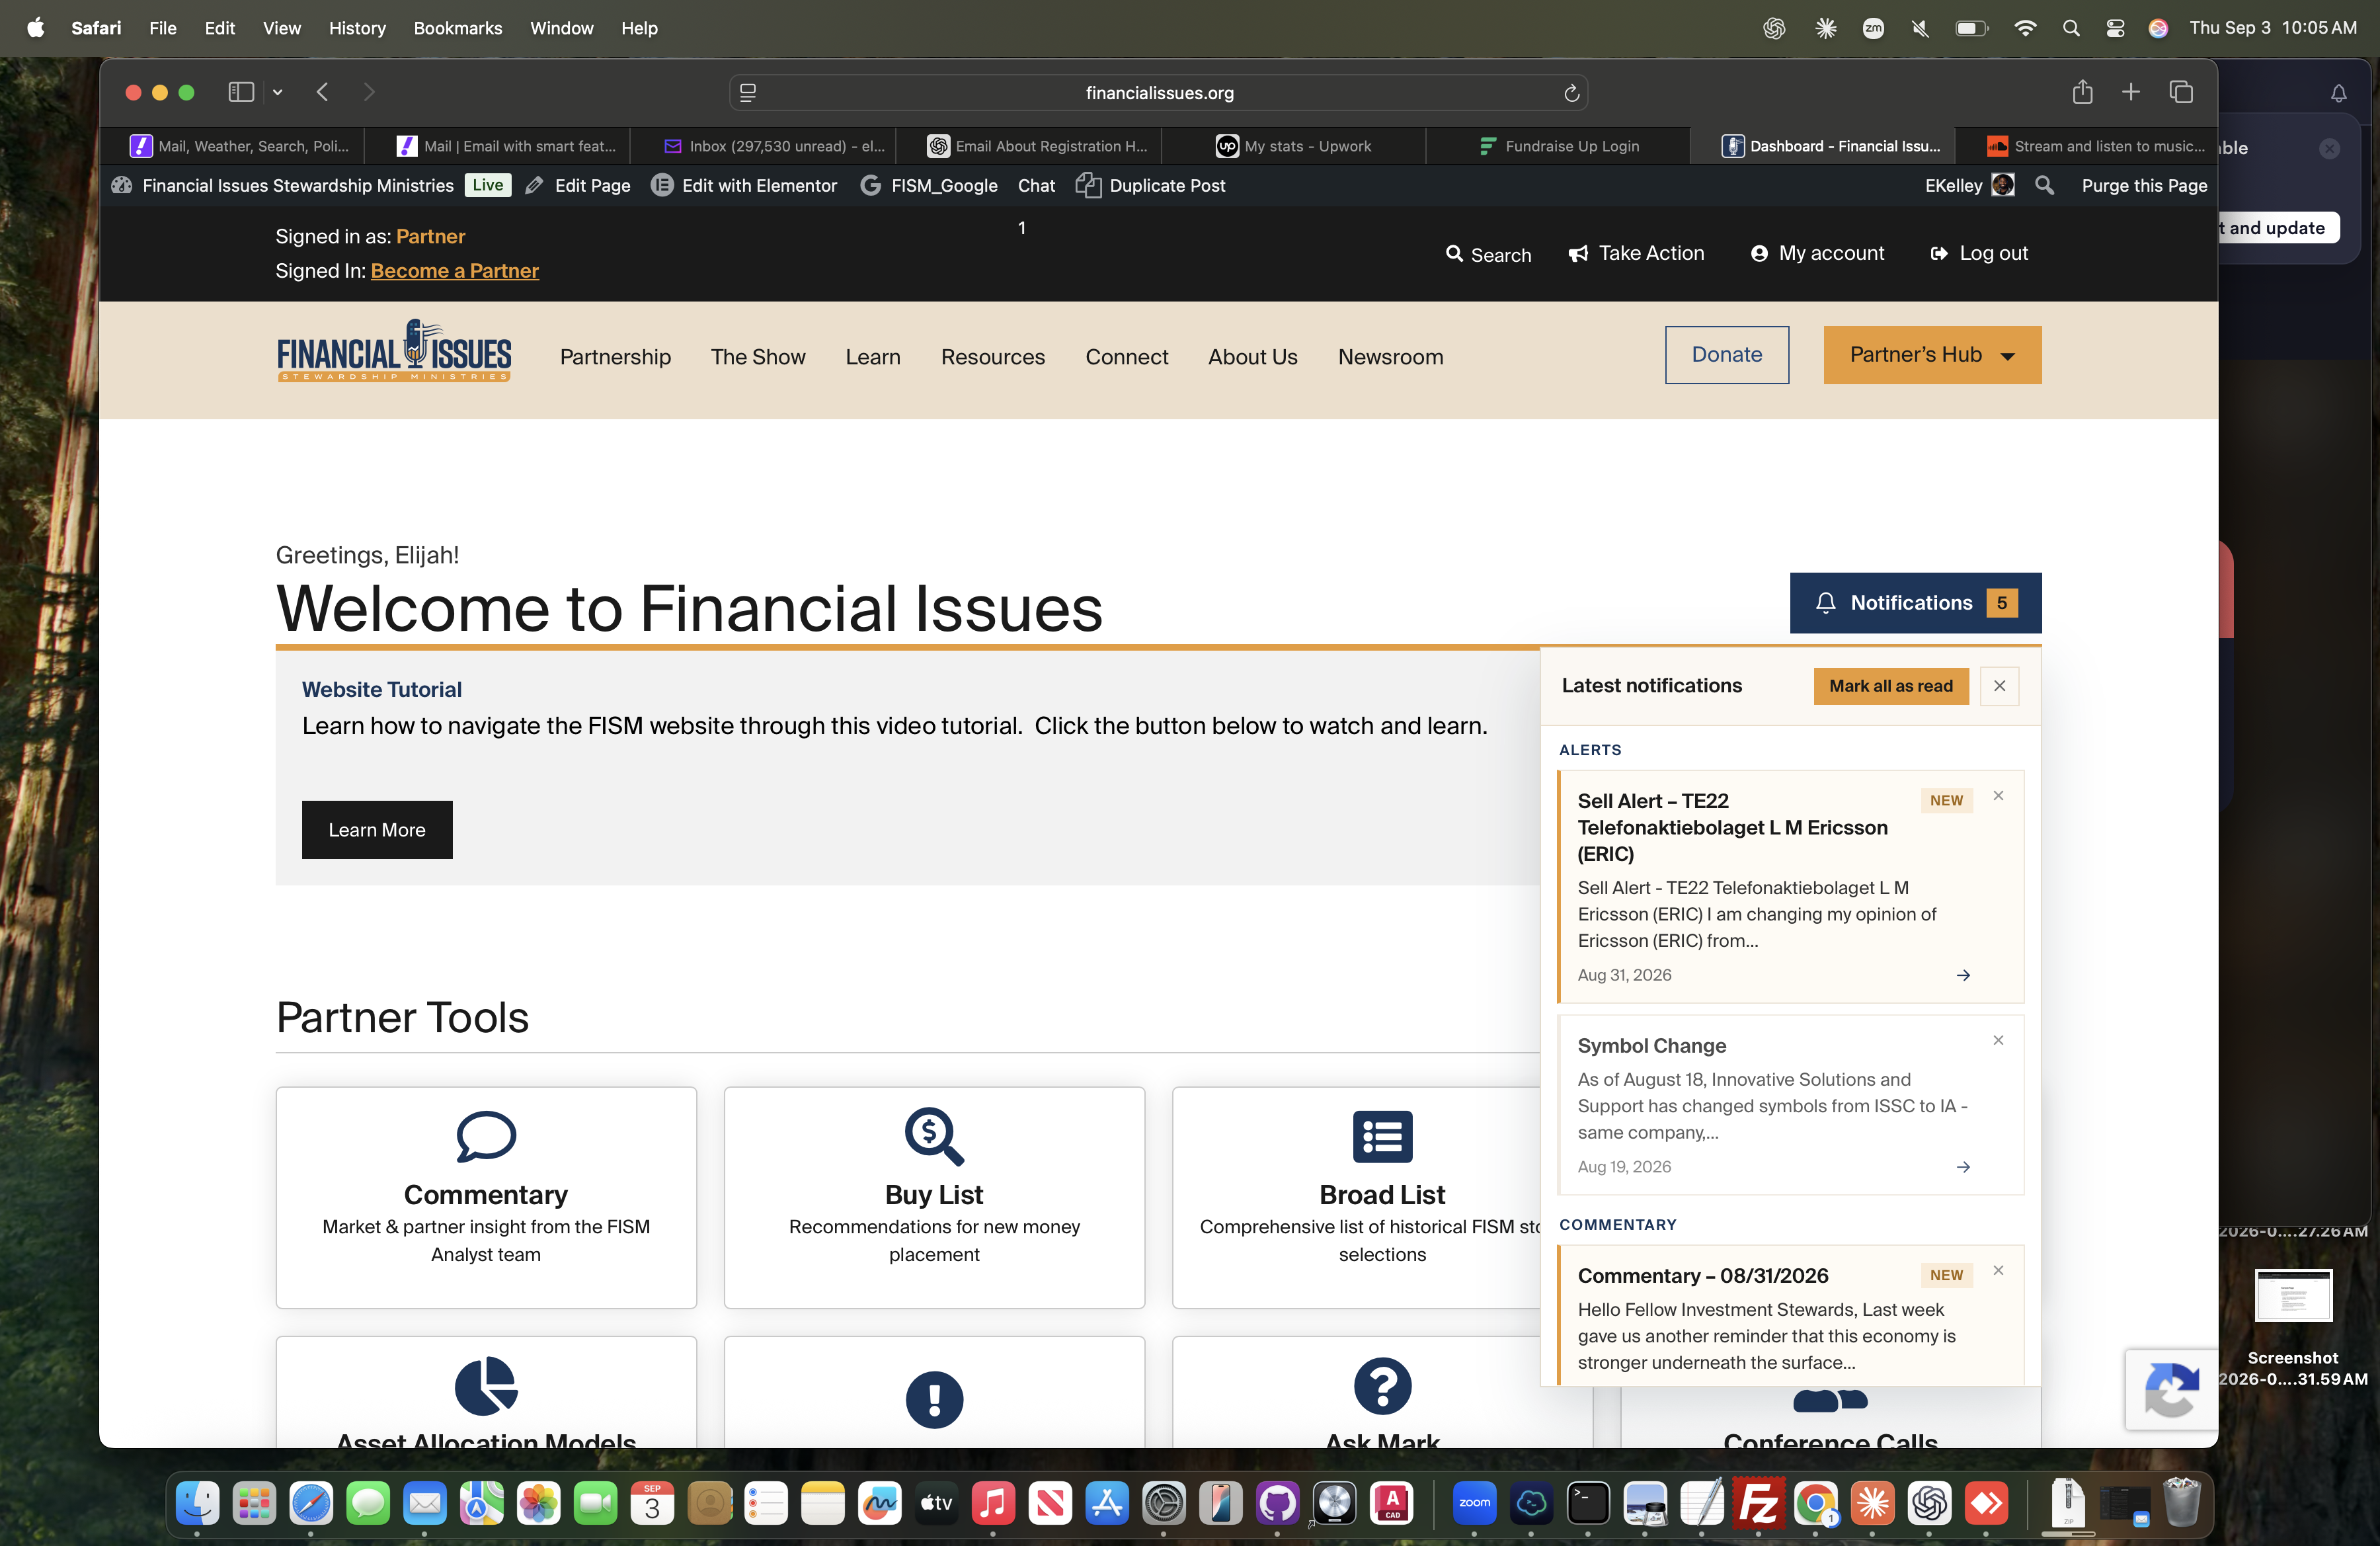Open the Connect menu
The width and height of the screenshot is (2380, 1546).
point(1126,356)
